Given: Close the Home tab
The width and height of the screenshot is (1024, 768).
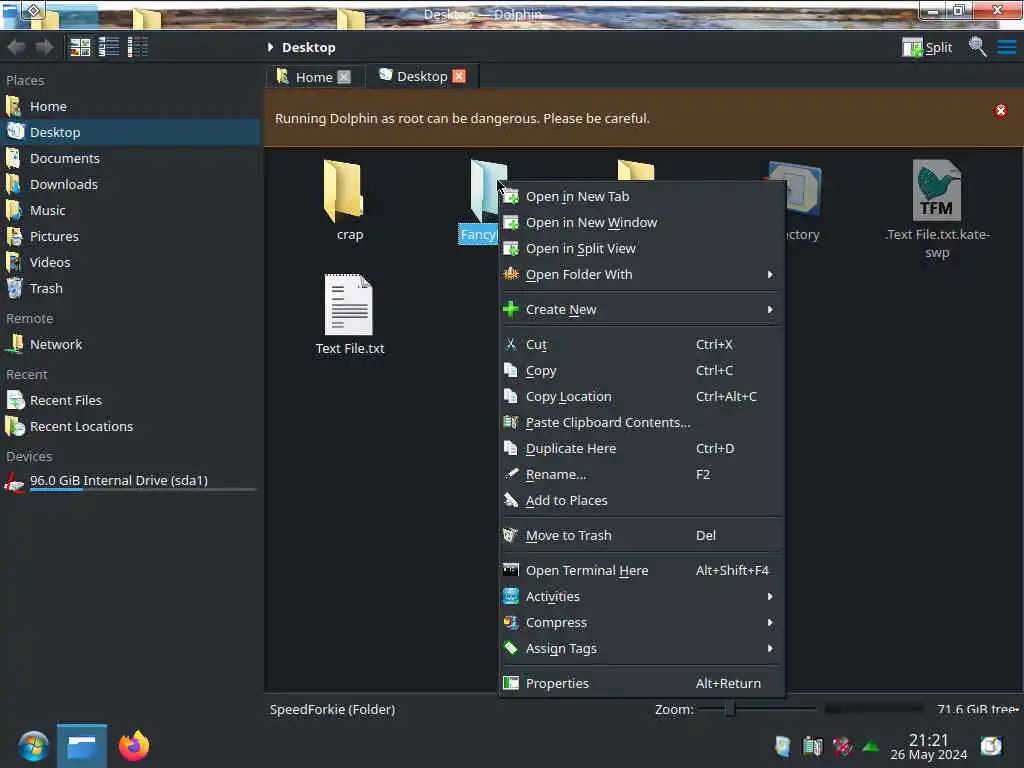Looking at the screenshot, I should click(344, 77).
